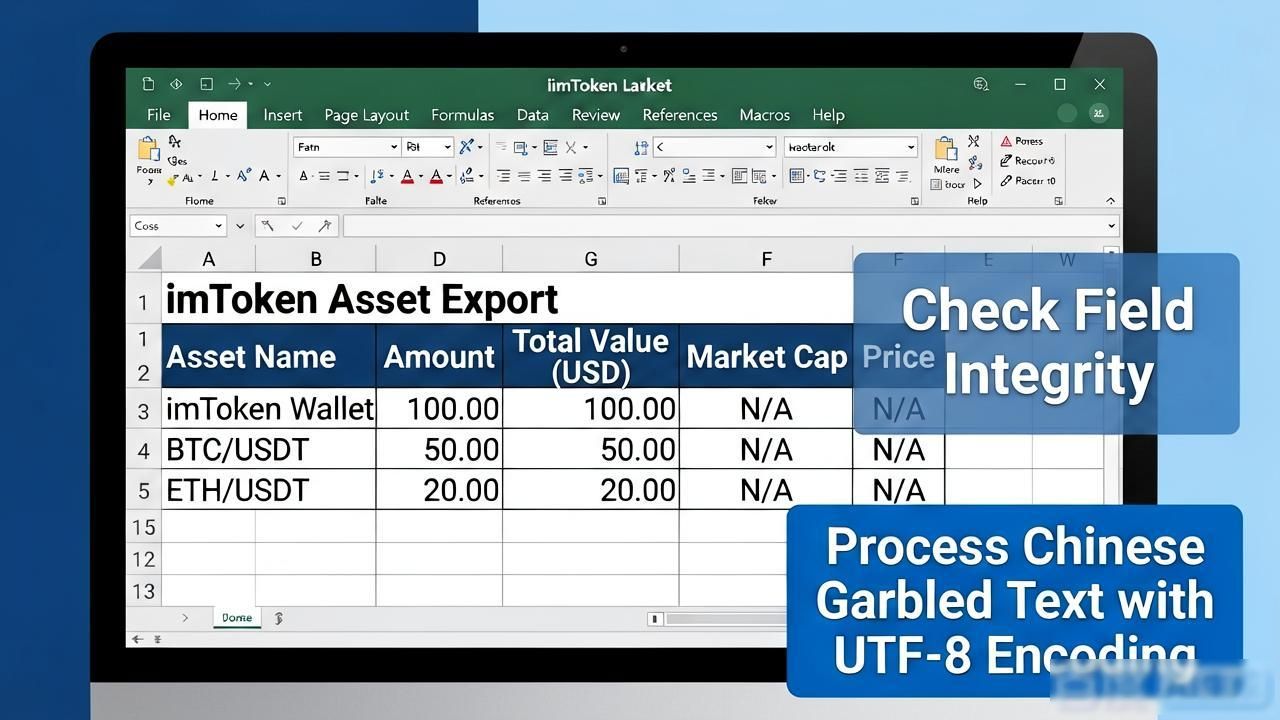Click the sheet navigation arrow left of Dome tab
This screenshot has height=720, width=1280.
coord(185,618)
